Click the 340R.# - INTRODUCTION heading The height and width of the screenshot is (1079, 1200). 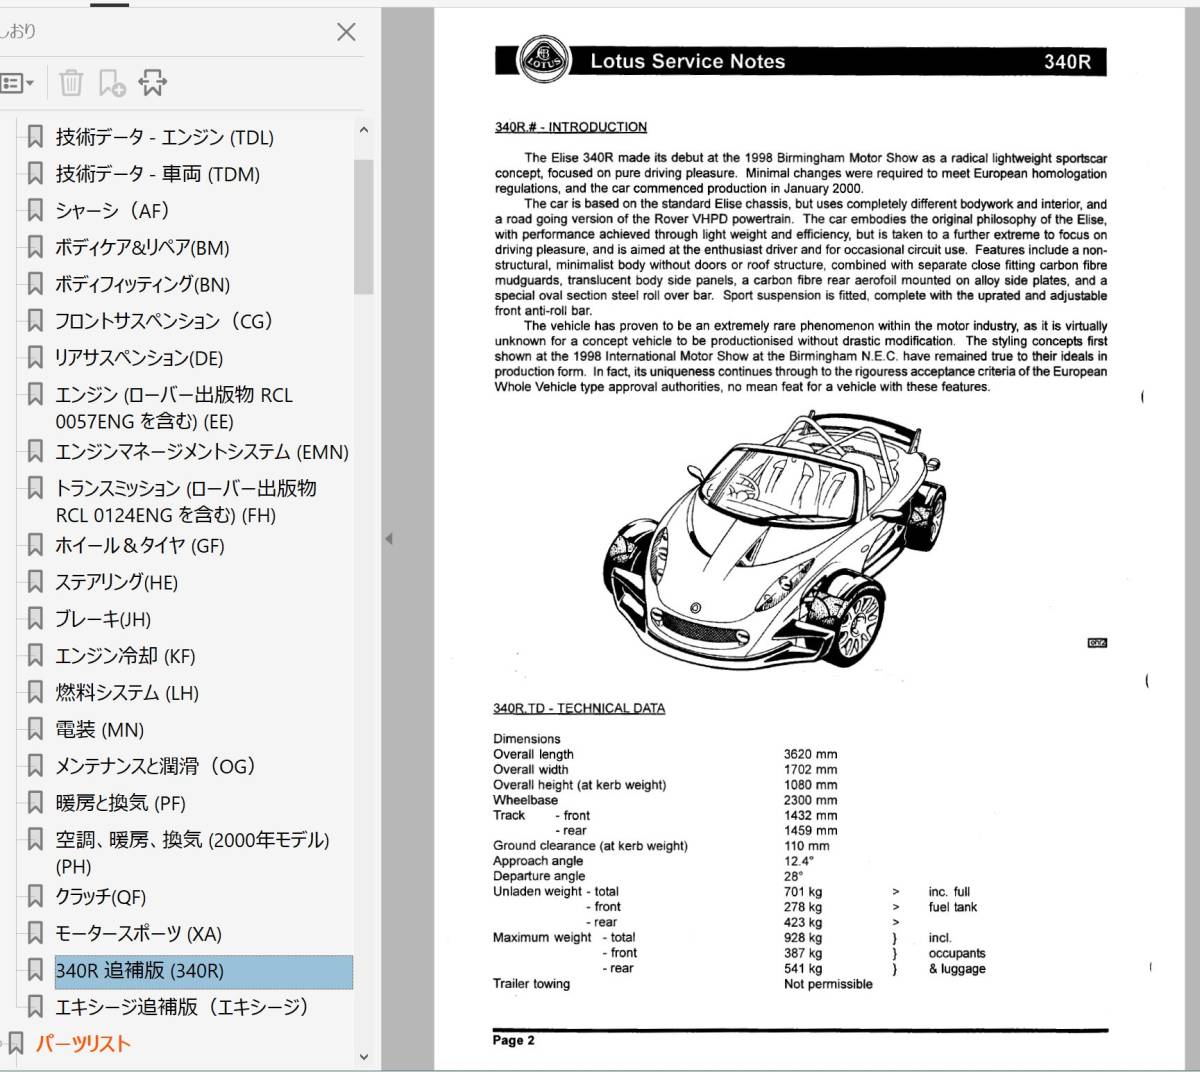tap(571, 127)
